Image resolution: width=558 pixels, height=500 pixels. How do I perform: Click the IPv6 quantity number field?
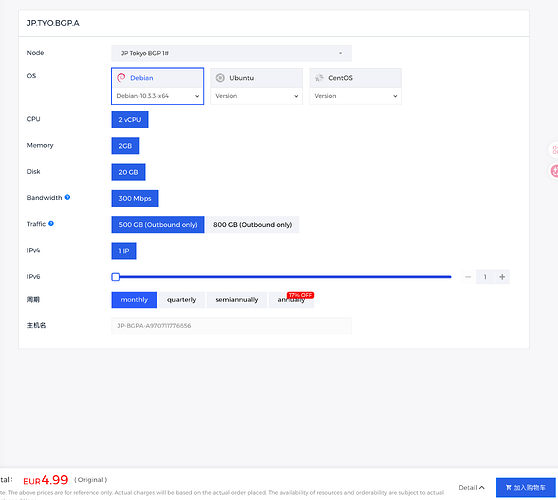(x=485, y=277)
